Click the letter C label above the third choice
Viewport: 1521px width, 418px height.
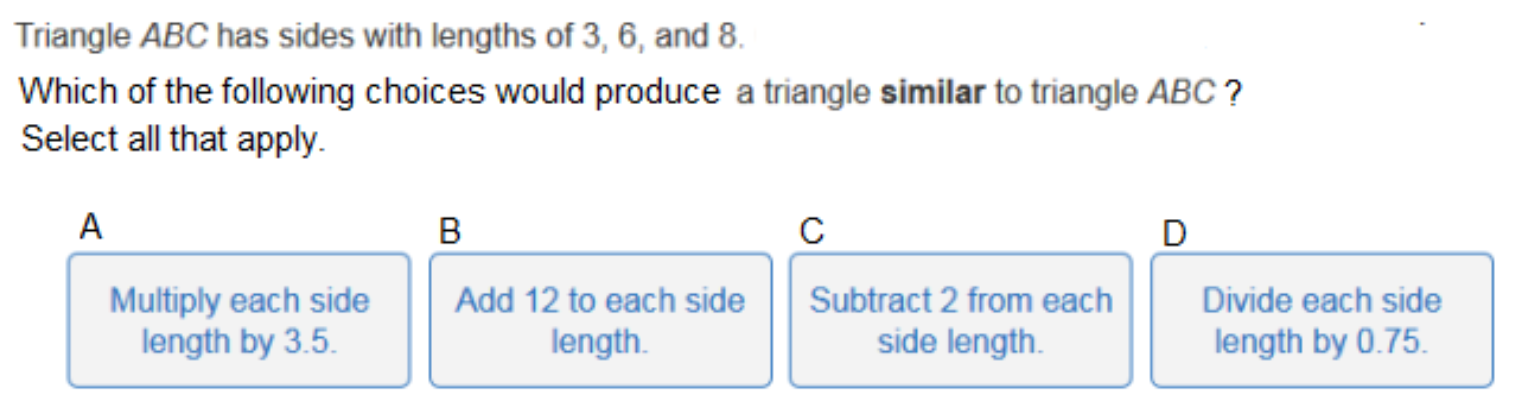point(811,231)
